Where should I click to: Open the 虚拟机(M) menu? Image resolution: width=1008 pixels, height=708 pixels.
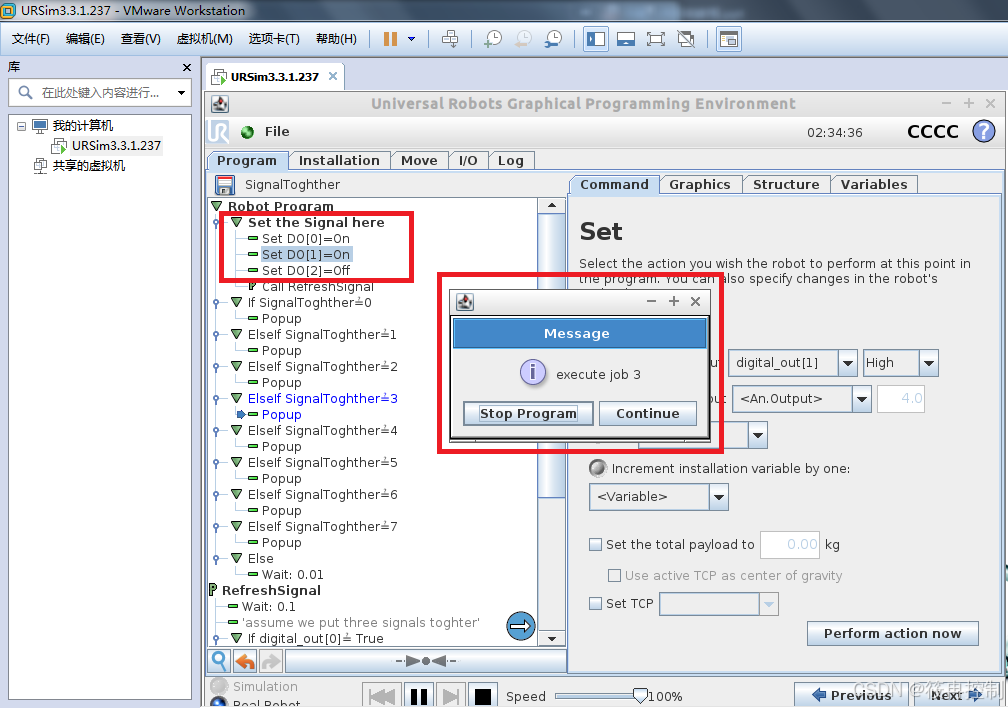(x=204, y=39)
